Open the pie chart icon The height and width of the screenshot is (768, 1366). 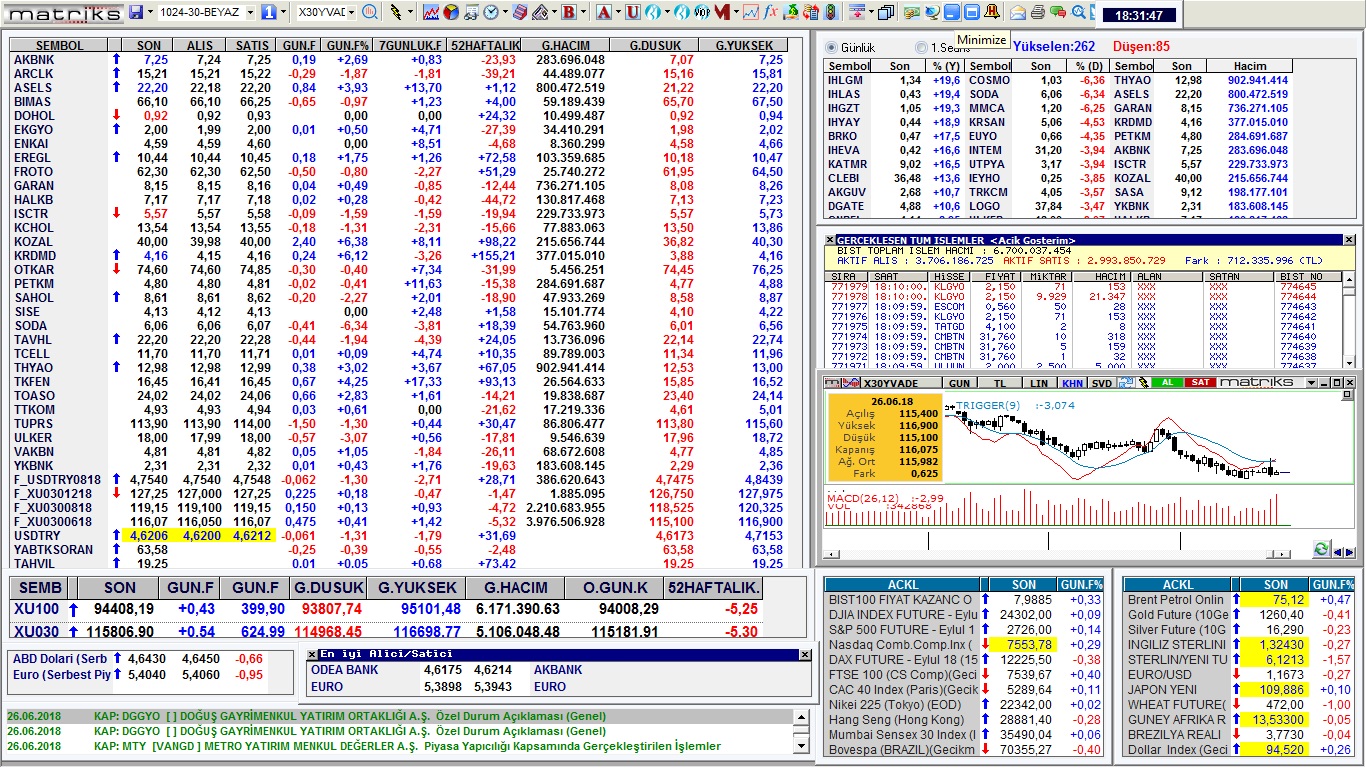(x=450, y=12)
